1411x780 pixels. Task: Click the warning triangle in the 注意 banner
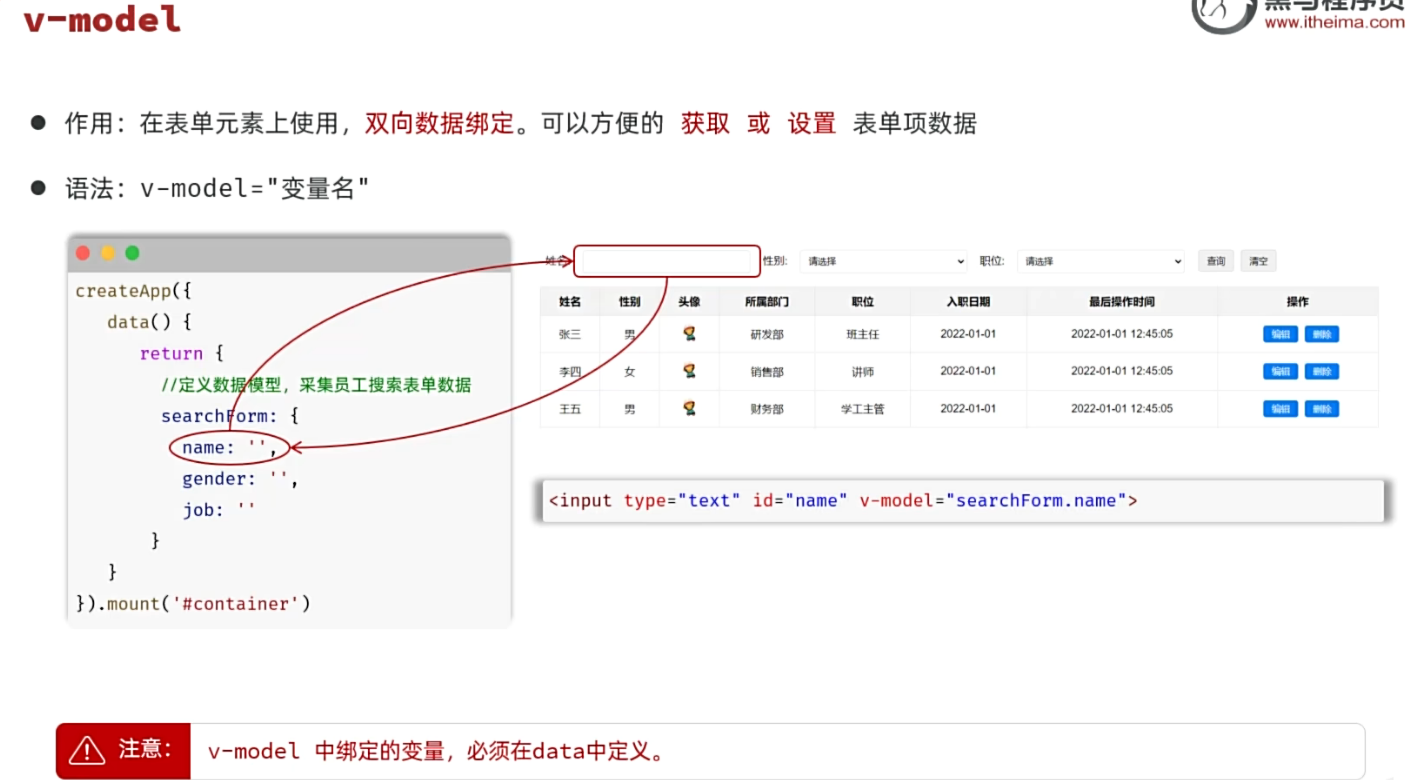point(87,751)
